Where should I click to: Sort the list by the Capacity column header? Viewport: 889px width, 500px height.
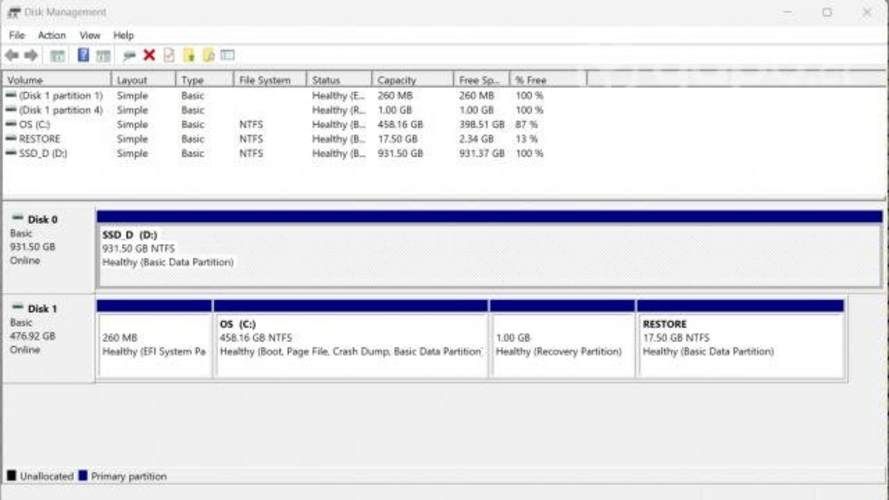click(396, 80)
